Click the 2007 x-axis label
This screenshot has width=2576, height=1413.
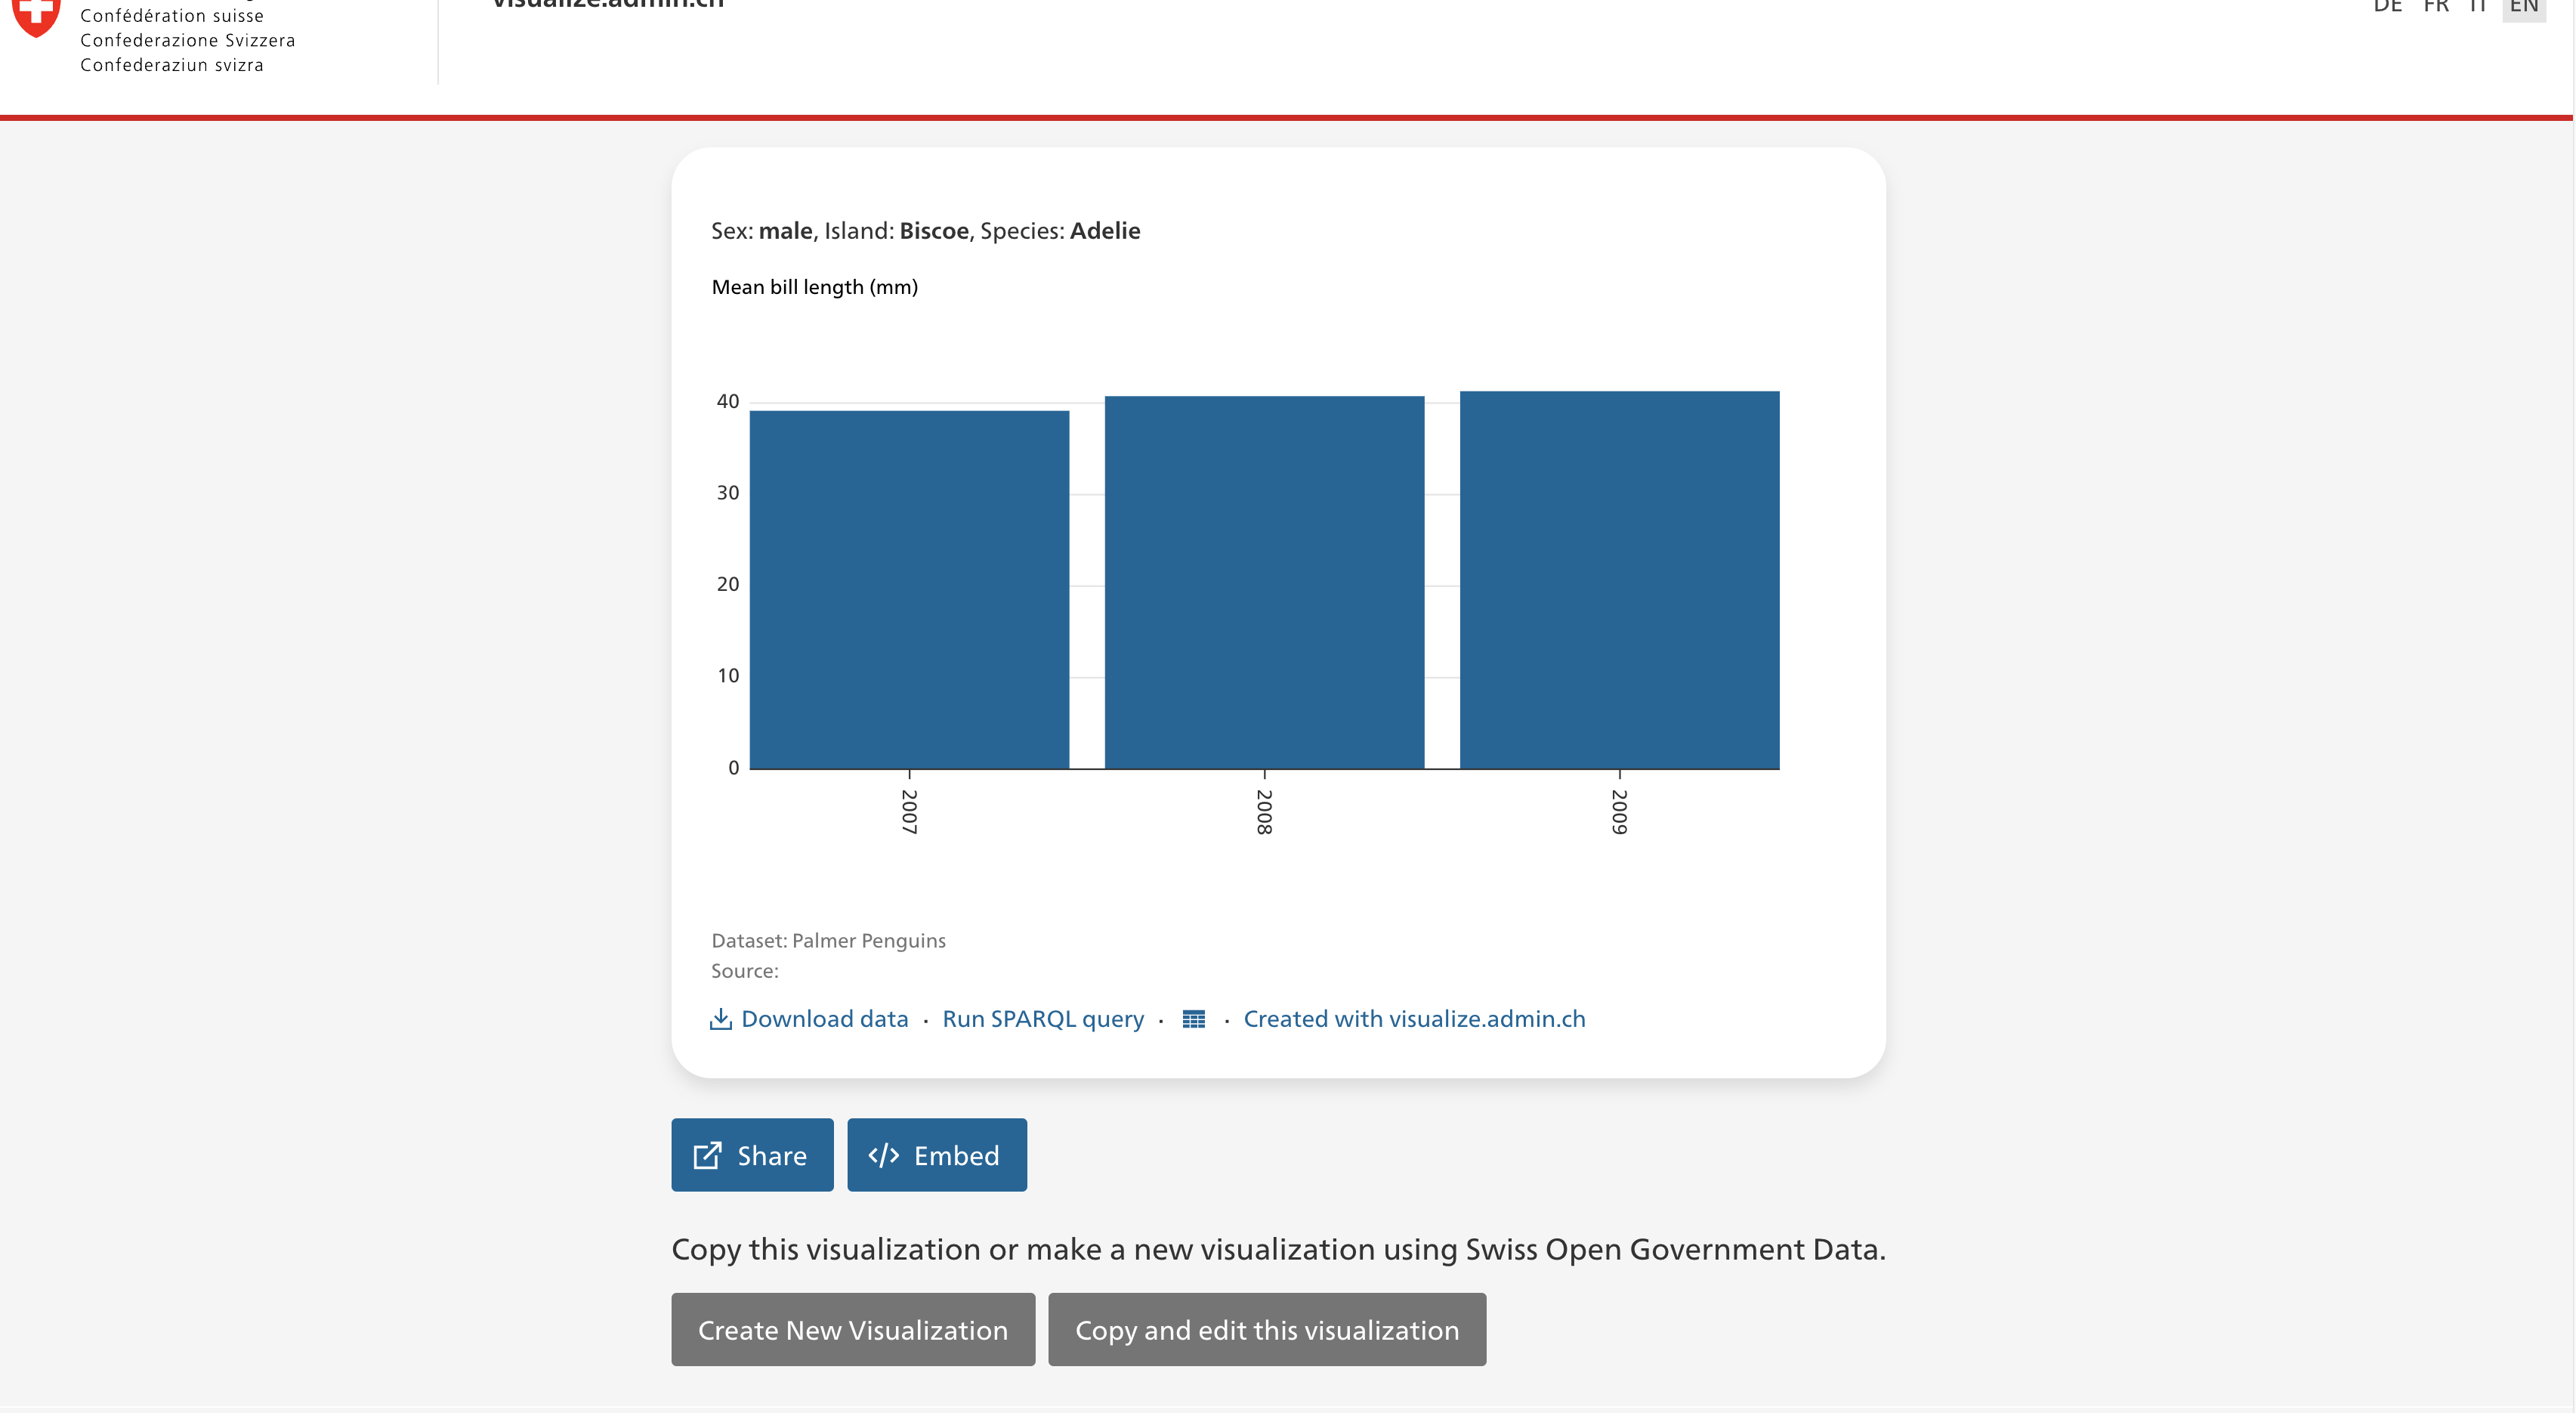tap(909, 812)
